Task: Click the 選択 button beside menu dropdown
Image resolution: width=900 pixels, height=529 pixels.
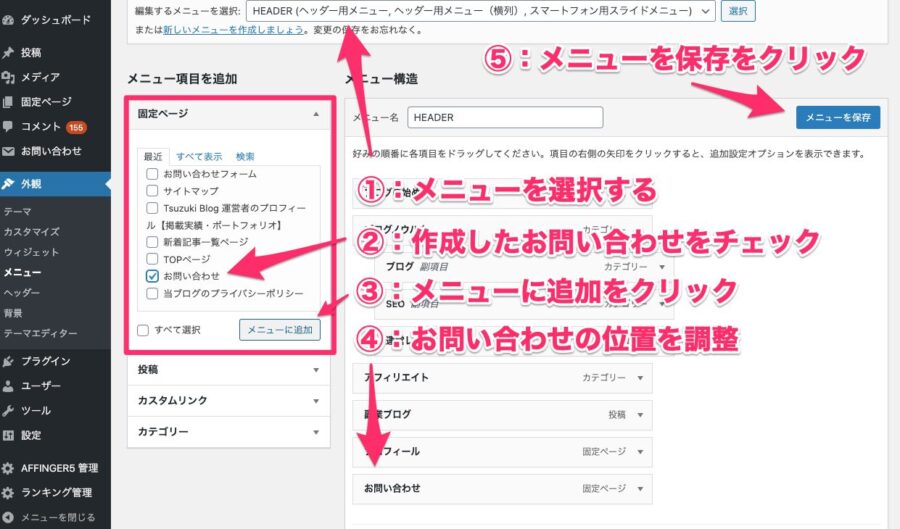Action: click(738, 11)
